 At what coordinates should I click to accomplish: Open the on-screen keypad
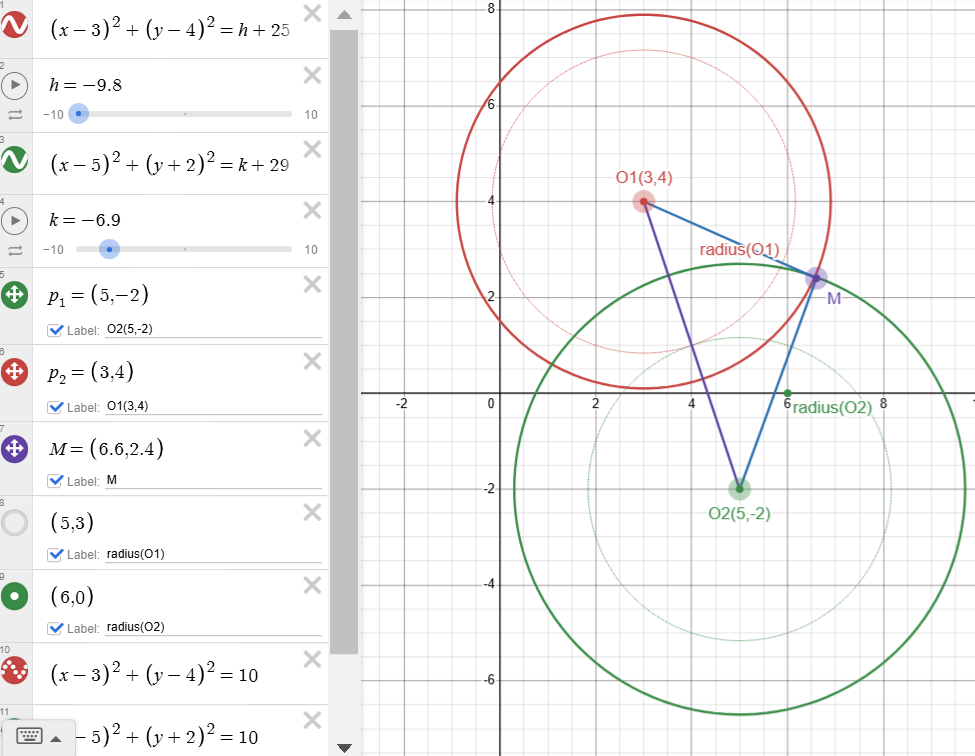coord(30,737)
